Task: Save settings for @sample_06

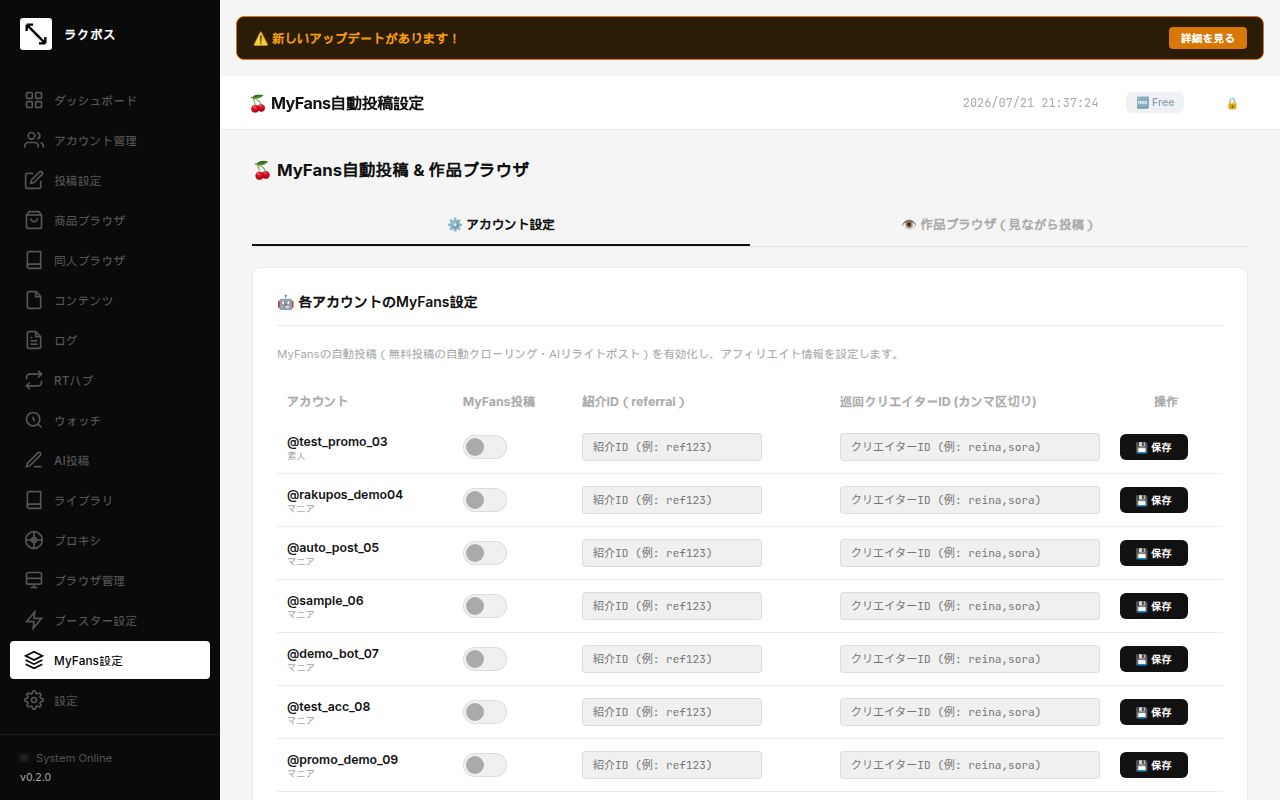Action: point(1154,606)
